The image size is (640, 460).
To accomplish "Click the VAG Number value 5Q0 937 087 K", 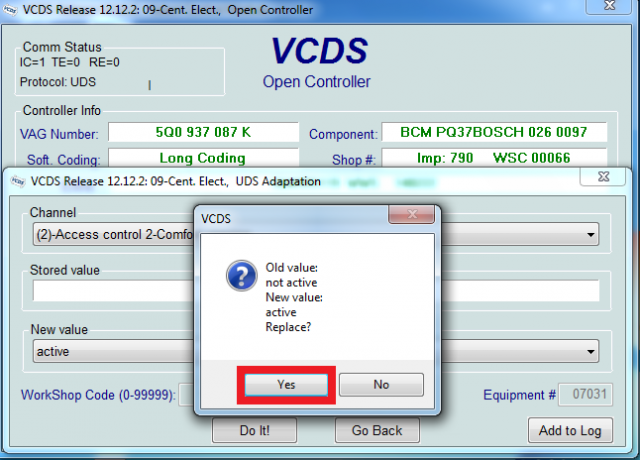I will [203, 132].
